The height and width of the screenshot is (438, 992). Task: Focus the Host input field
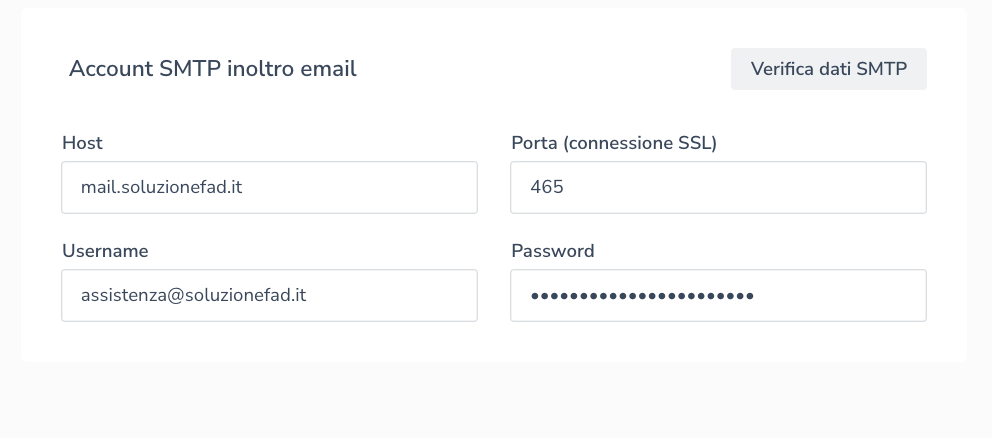click(269, 187)
